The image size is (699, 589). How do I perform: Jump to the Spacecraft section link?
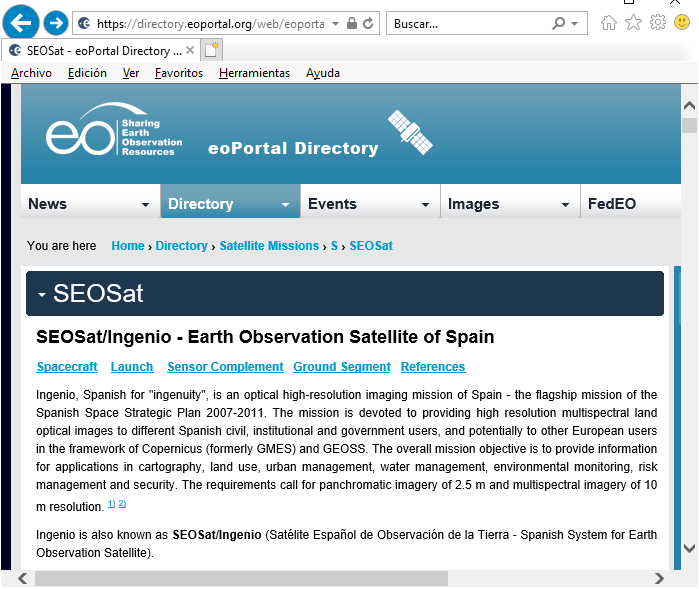click(67, 367)
